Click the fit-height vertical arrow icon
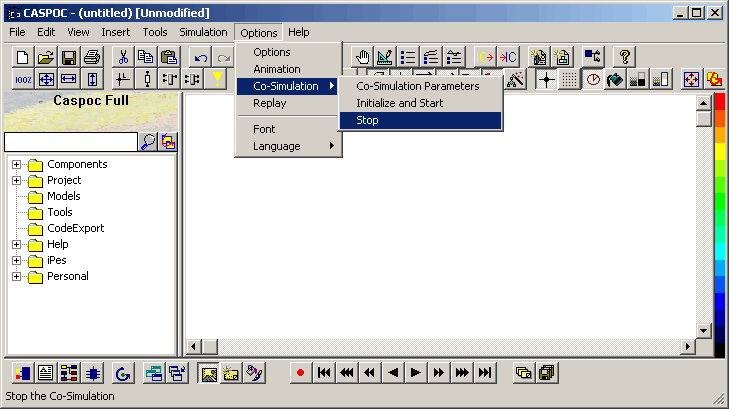This screenshot has width=729, height=409. (92, 79)
